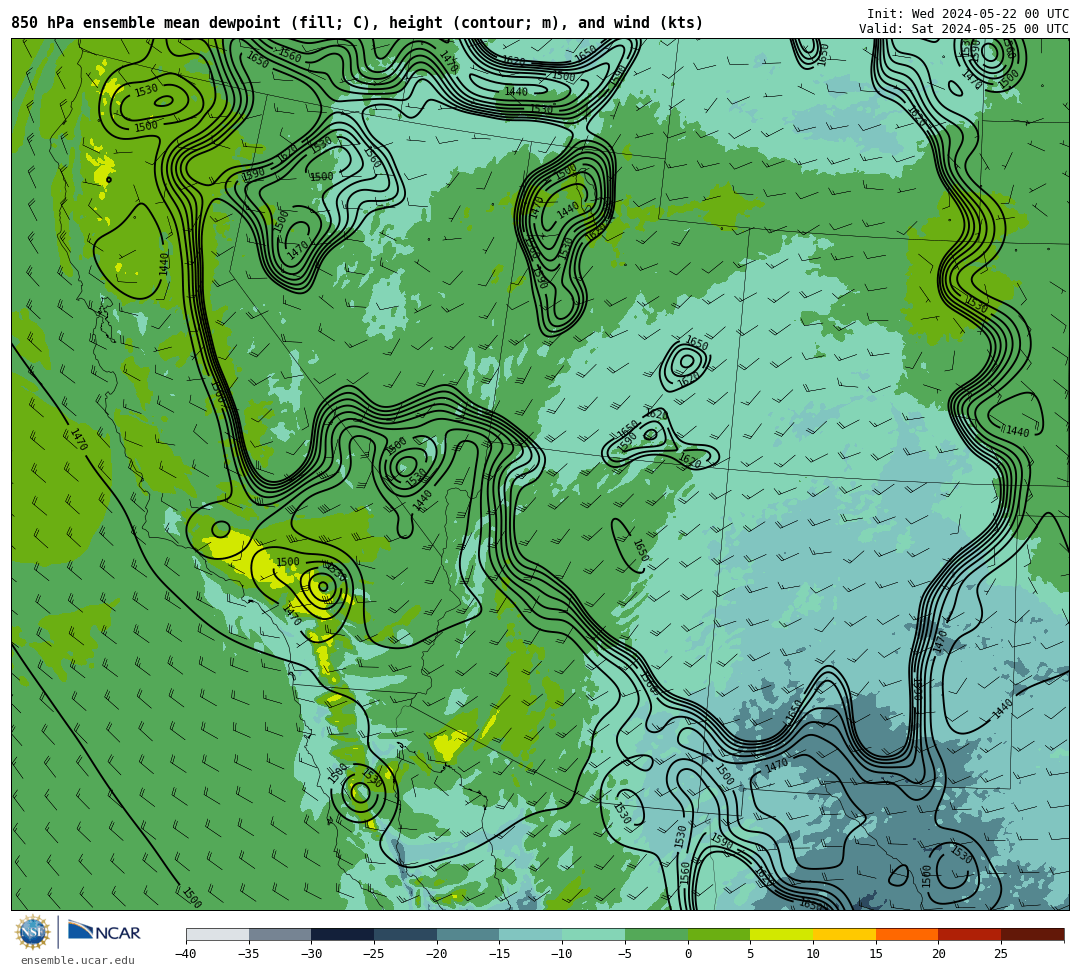Pick the dark teal -20 to -15 colorbar swatch
The image size is (1080, 973).
(x=468, y=934)
